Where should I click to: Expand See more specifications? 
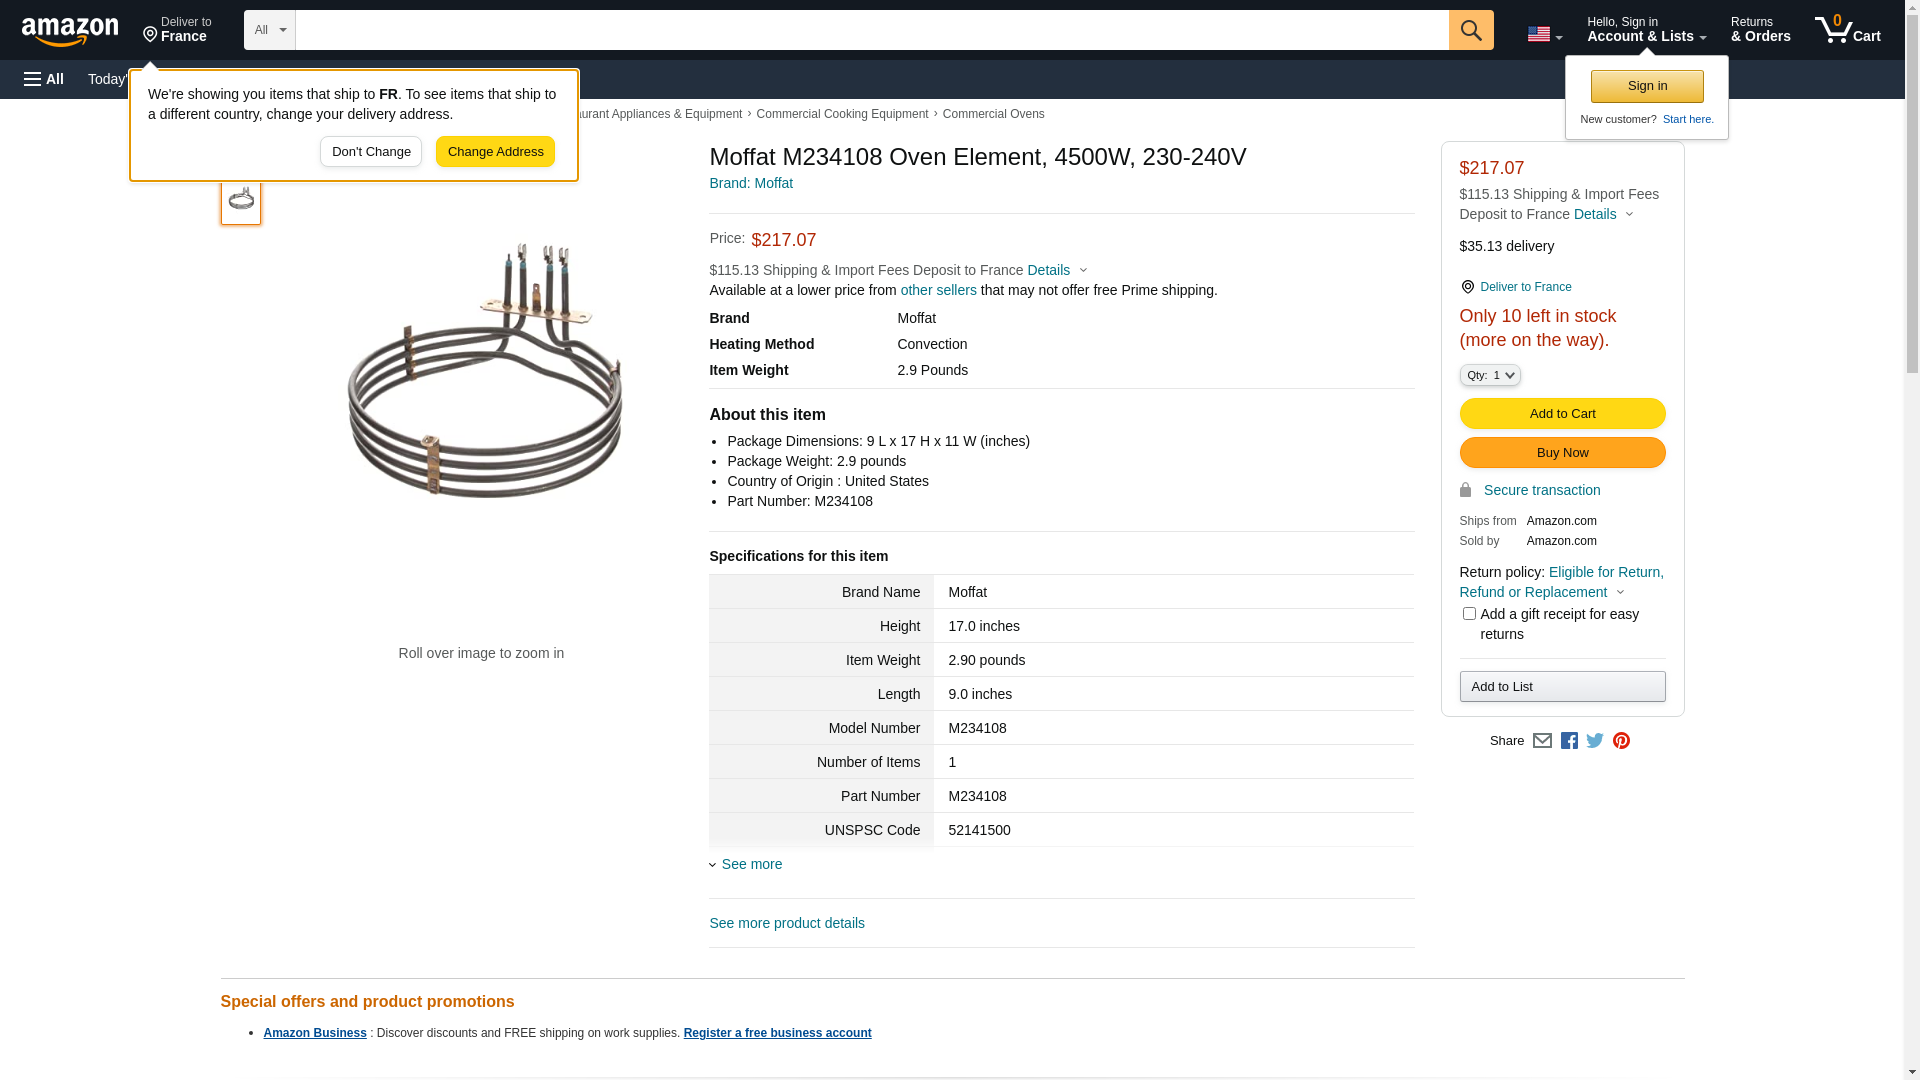[751, 864]
